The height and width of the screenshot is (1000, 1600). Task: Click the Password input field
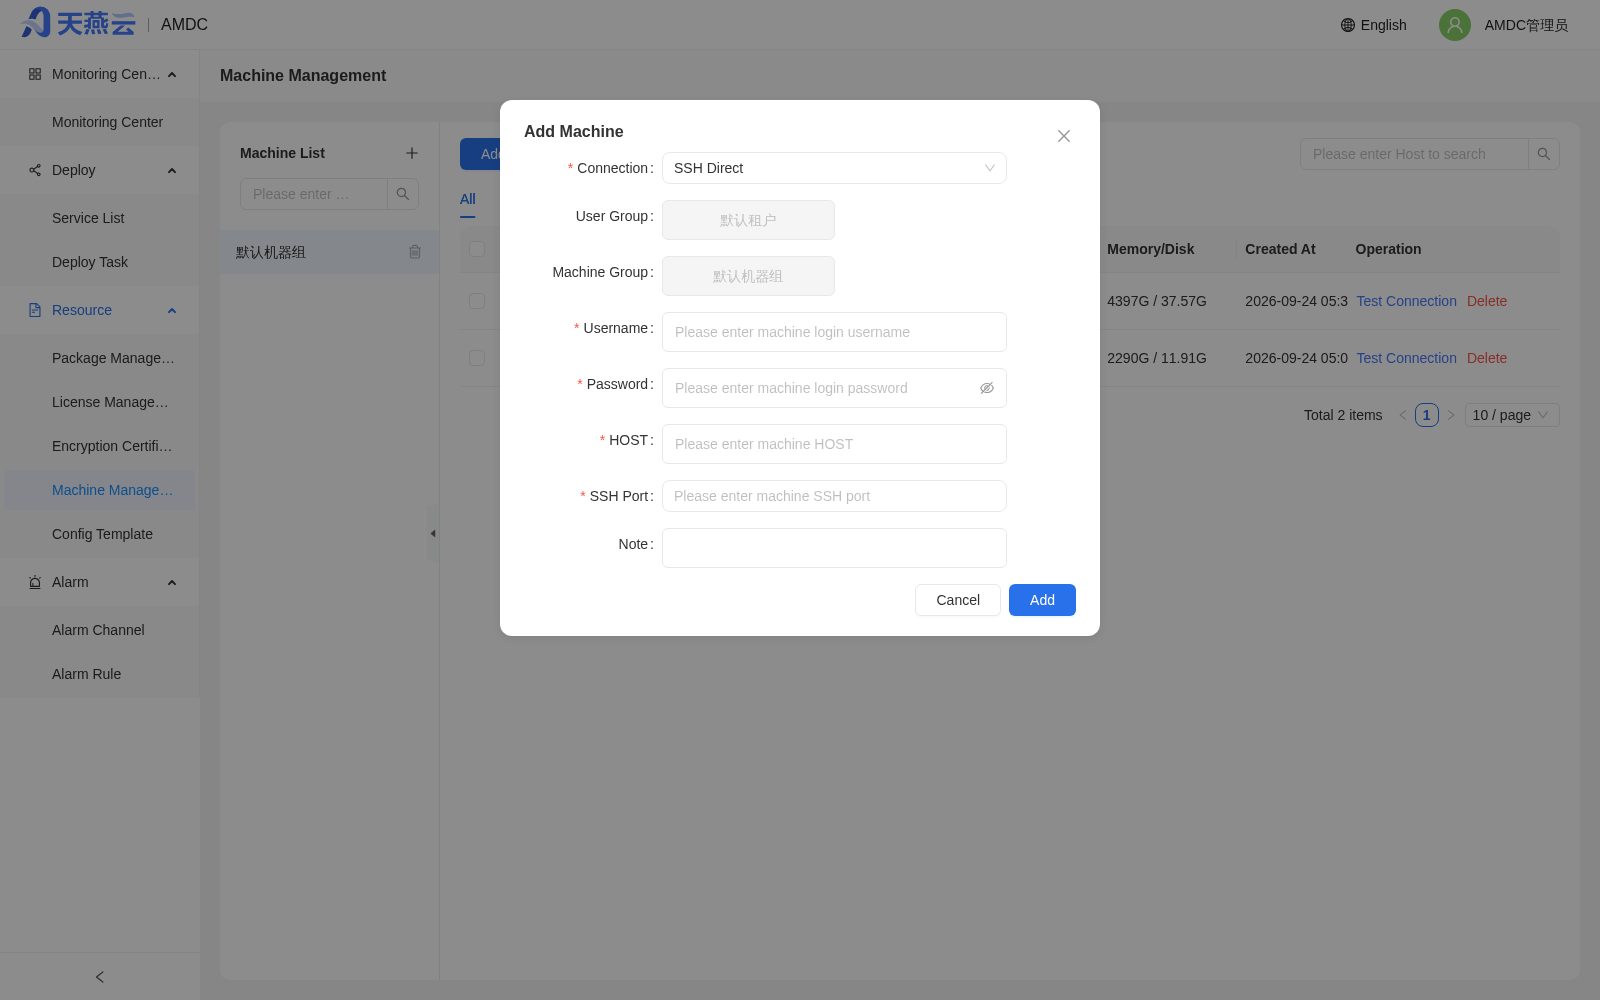tap(834, 388)
